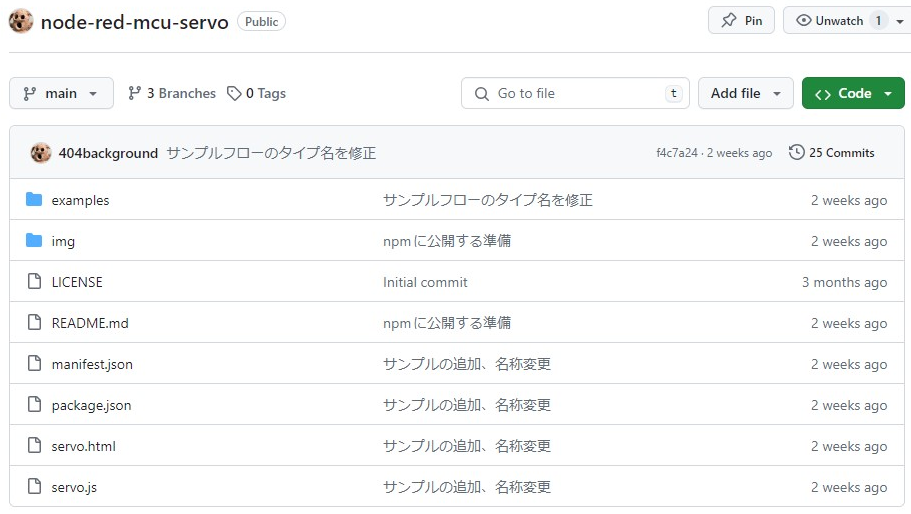This screenshot has width=911, height=514.
Task: Open the Initial commit message link
Action: (x=425, y=282)
